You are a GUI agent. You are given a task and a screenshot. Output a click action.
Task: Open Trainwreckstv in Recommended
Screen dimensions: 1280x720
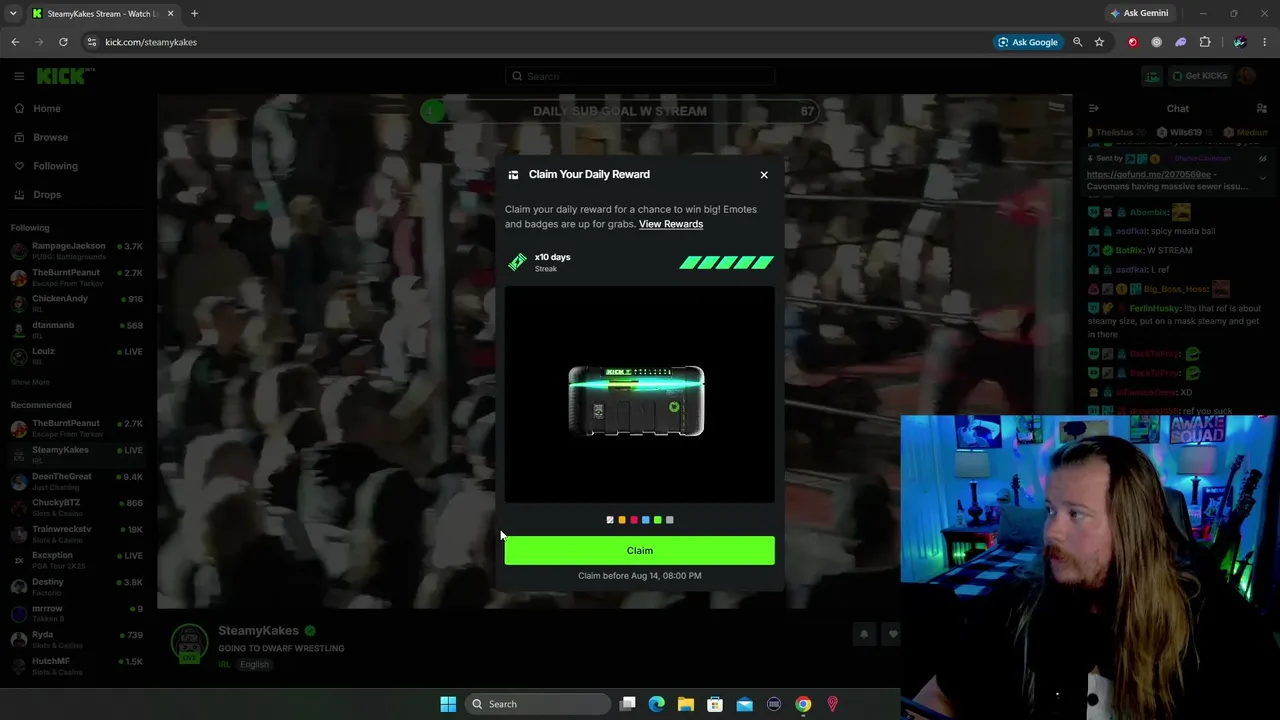(78, 533)
